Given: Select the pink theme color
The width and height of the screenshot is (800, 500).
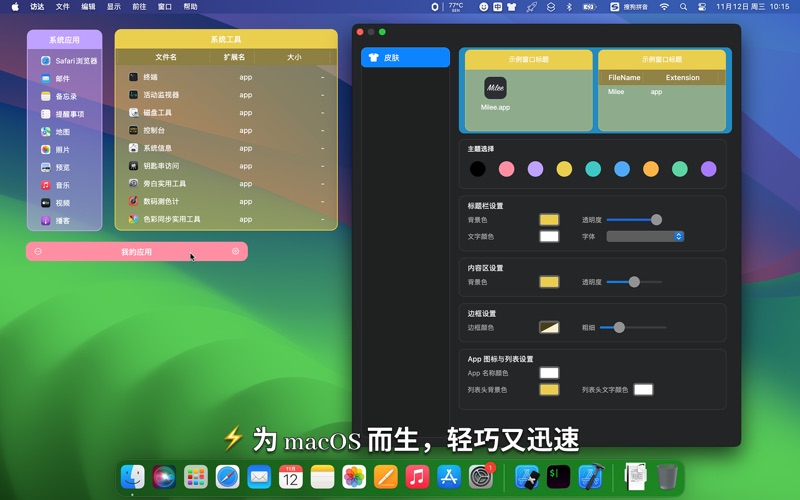Looking at the screenshot, I should point(507,169).
